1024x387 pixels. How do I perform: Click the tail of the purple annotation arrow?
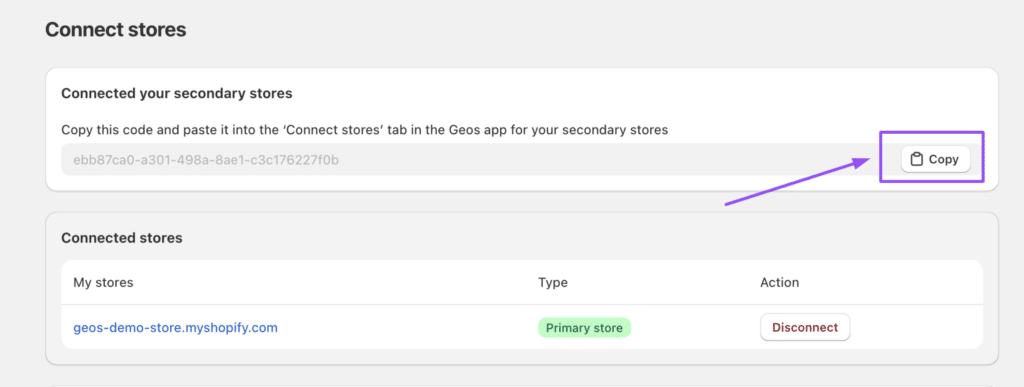click(730, 204)
